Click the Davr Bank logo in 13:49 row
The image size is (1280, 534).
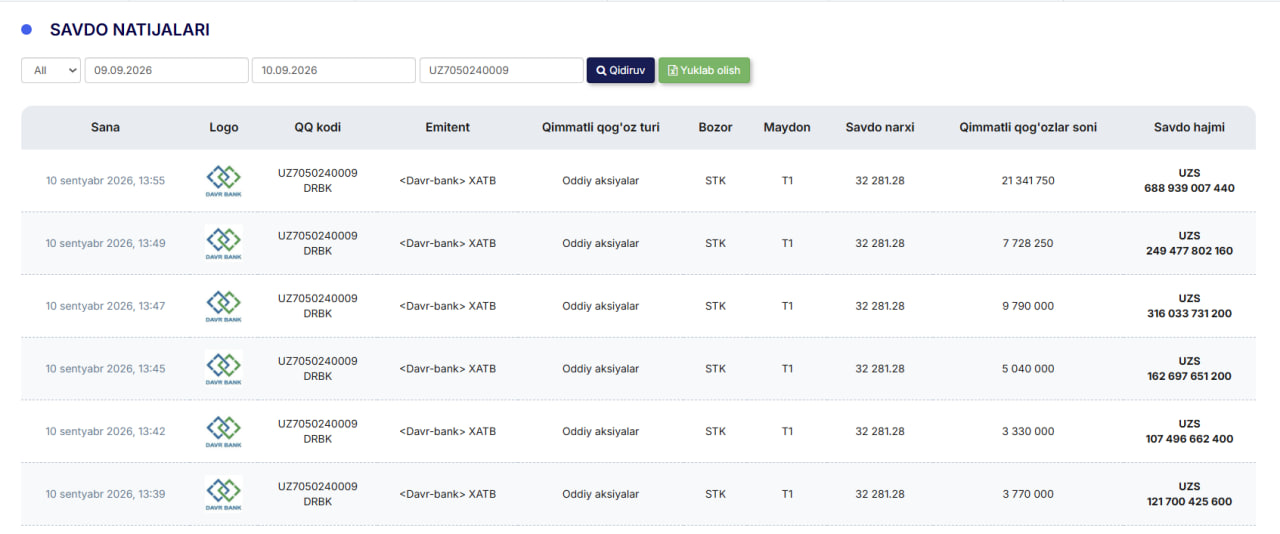click(224, 243)
